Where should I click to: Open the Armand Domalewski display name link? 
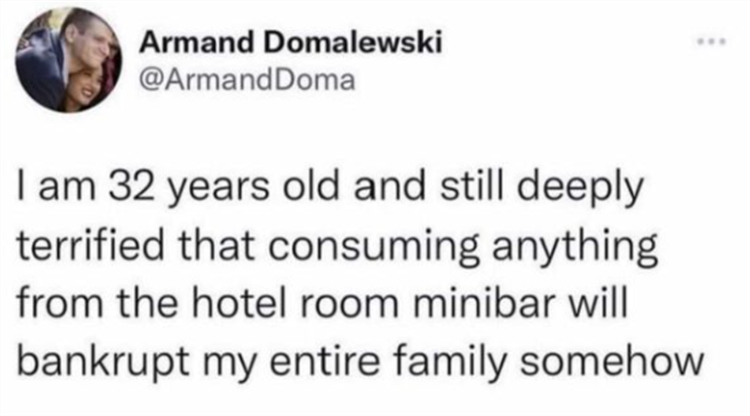[x=277, y=44]
